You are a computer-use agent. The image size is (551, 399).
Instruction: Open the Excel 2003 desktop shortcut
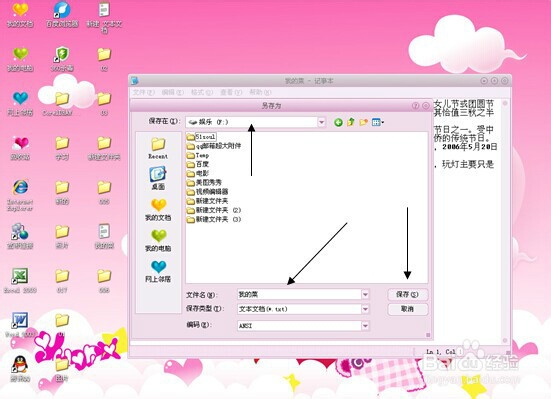tap(20, 280)
